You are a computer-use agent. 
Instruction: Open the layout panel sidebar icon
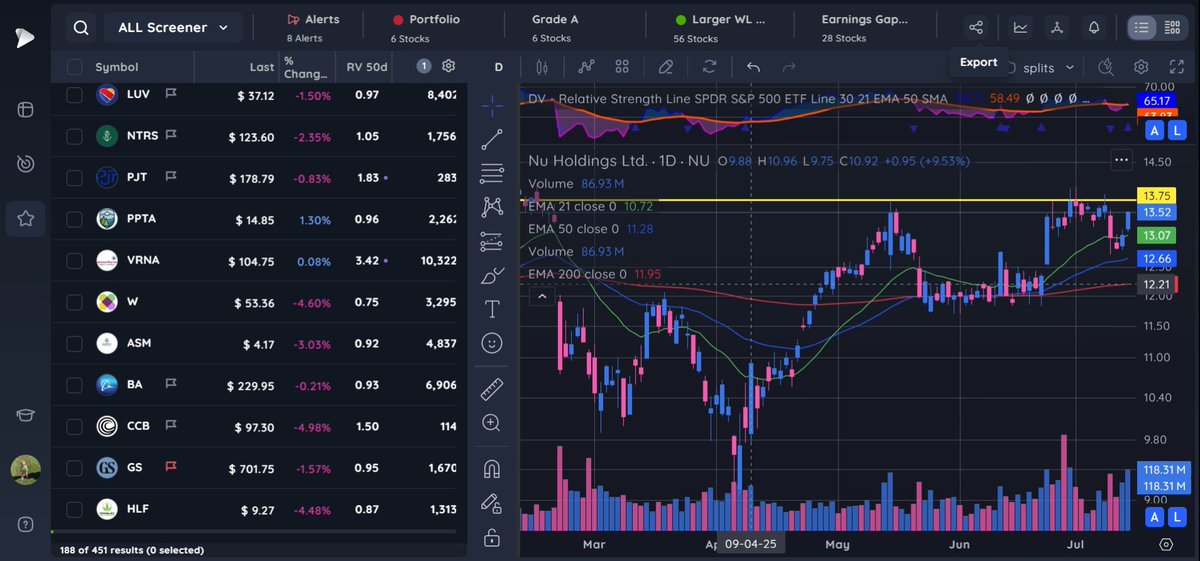[x=25, y=109]
